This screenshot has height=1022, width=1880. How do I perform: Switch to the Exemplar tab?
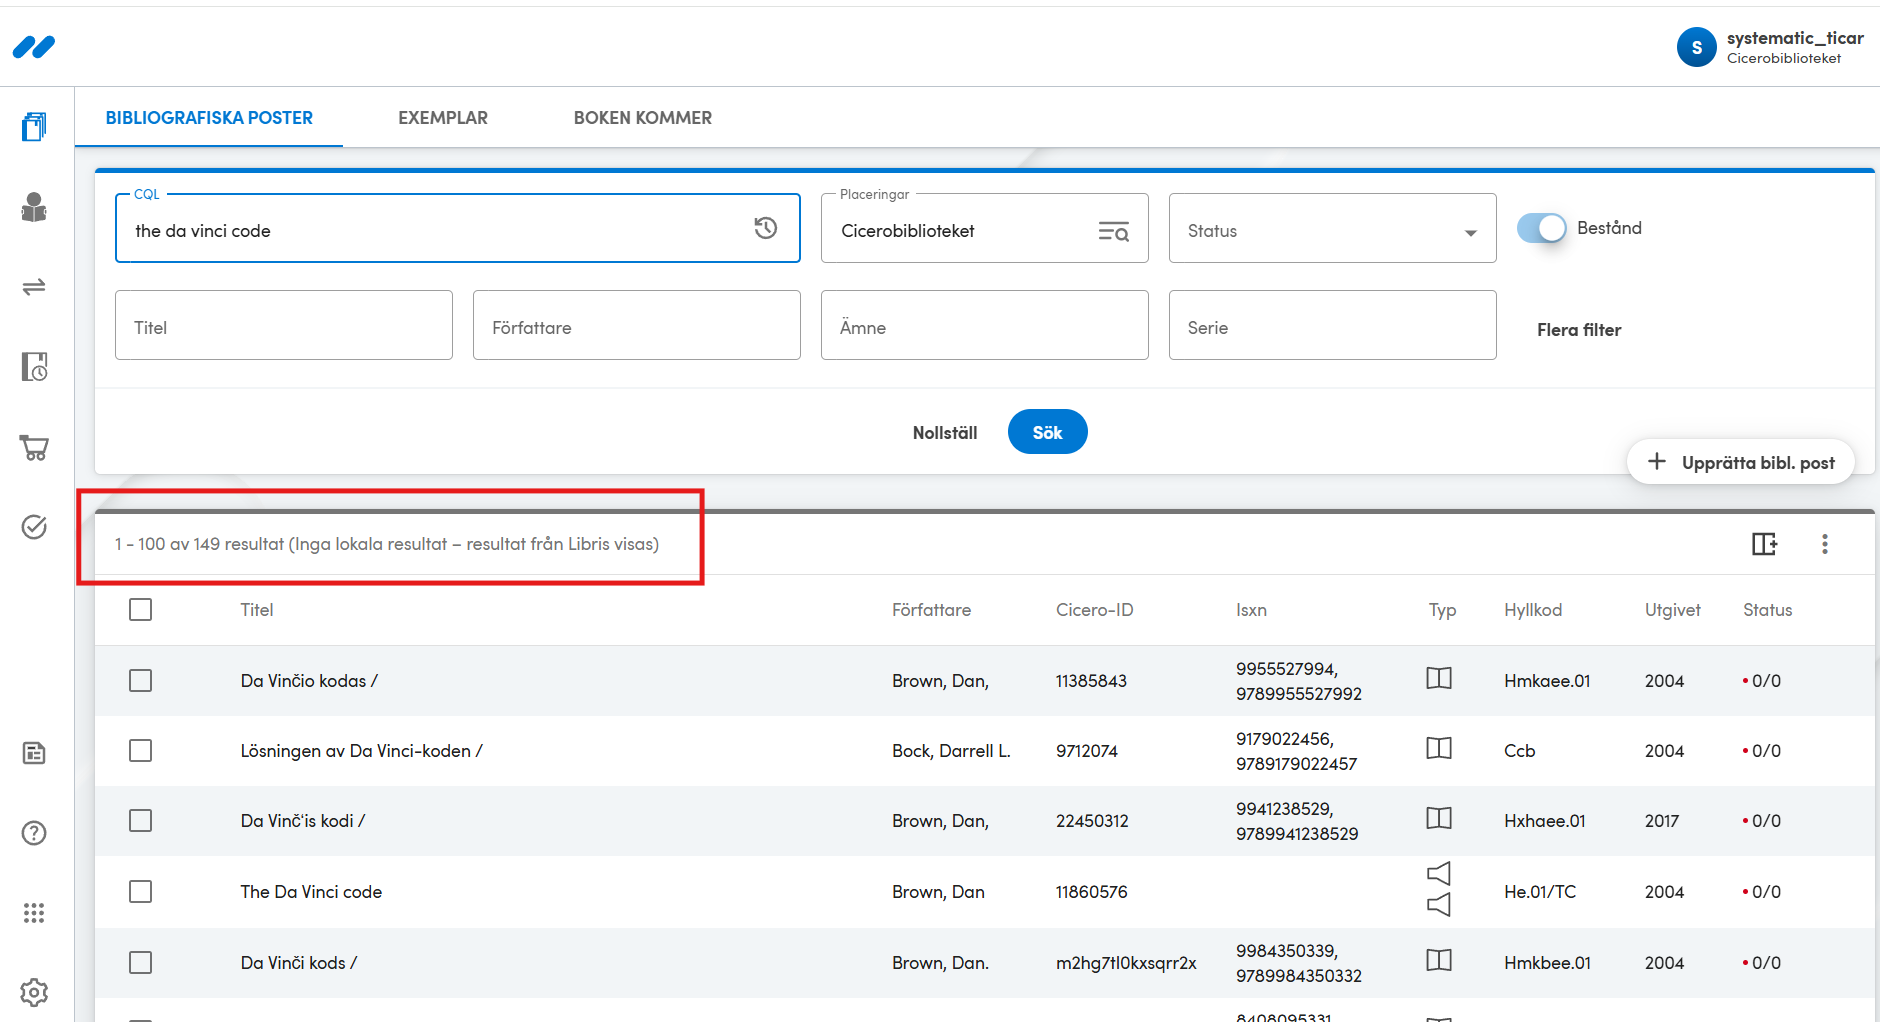(443, 118)
